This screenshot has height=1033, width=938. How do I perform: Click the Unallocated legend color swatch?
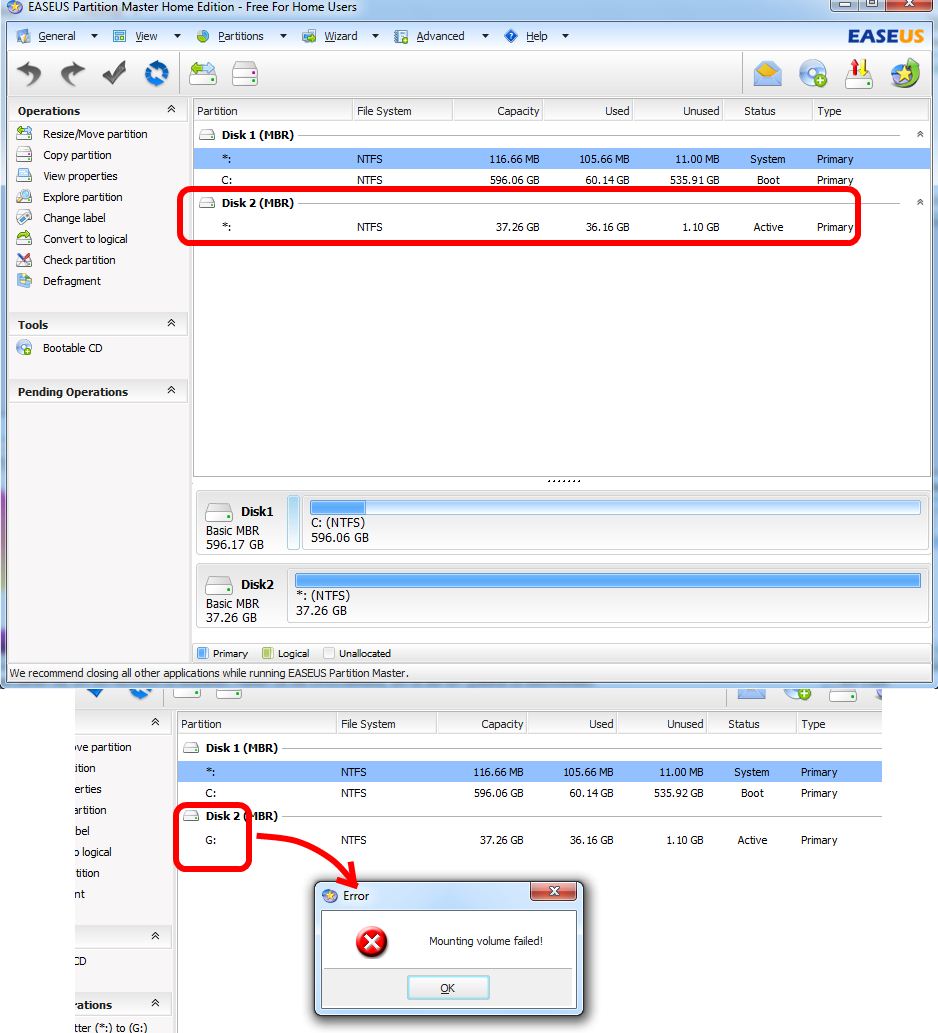[x=329, y=653]
